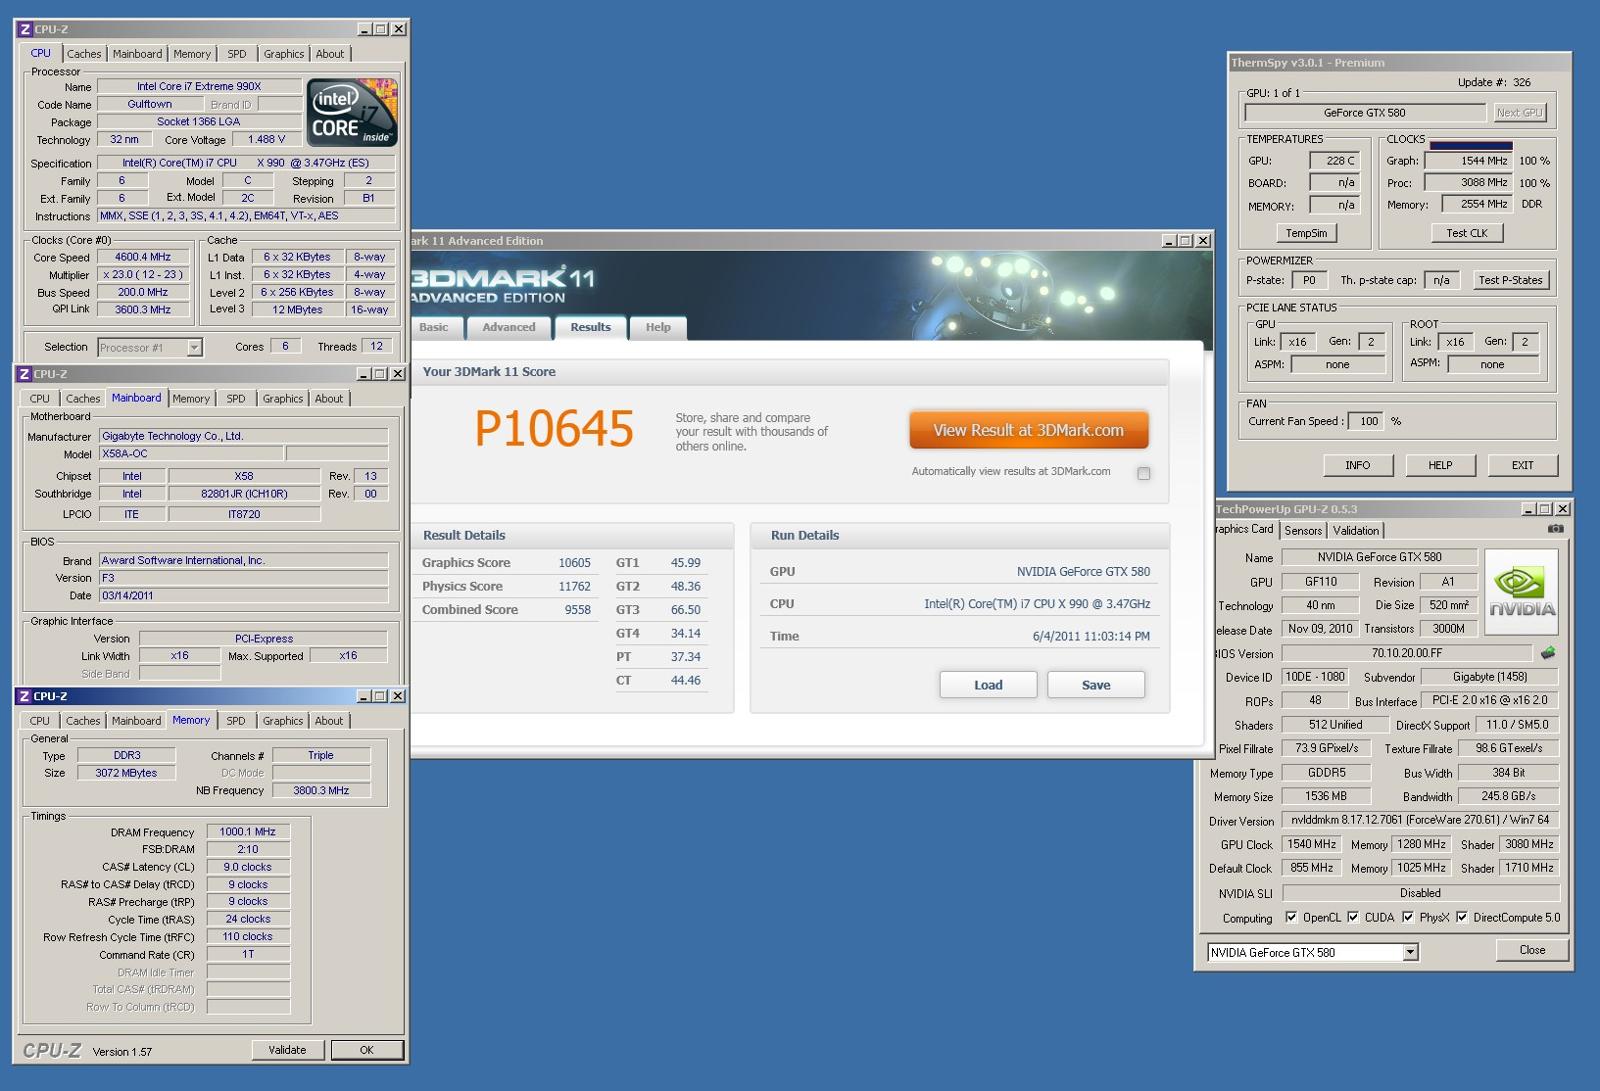This screenshot has height=1091, width=1600.
Task: Click the Subvendor value Gigabyte (1458)
Action: [x=1490, y=677]
